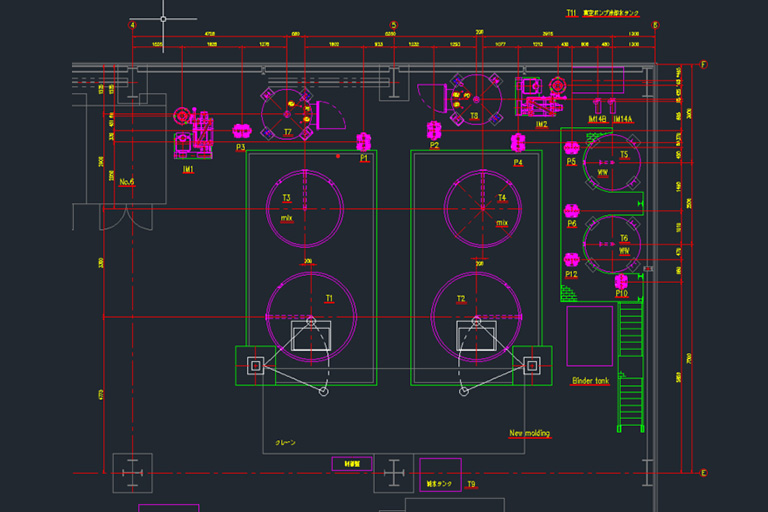Select the grid axis marker F
This screenshot has height=512, width=768.
704,65
